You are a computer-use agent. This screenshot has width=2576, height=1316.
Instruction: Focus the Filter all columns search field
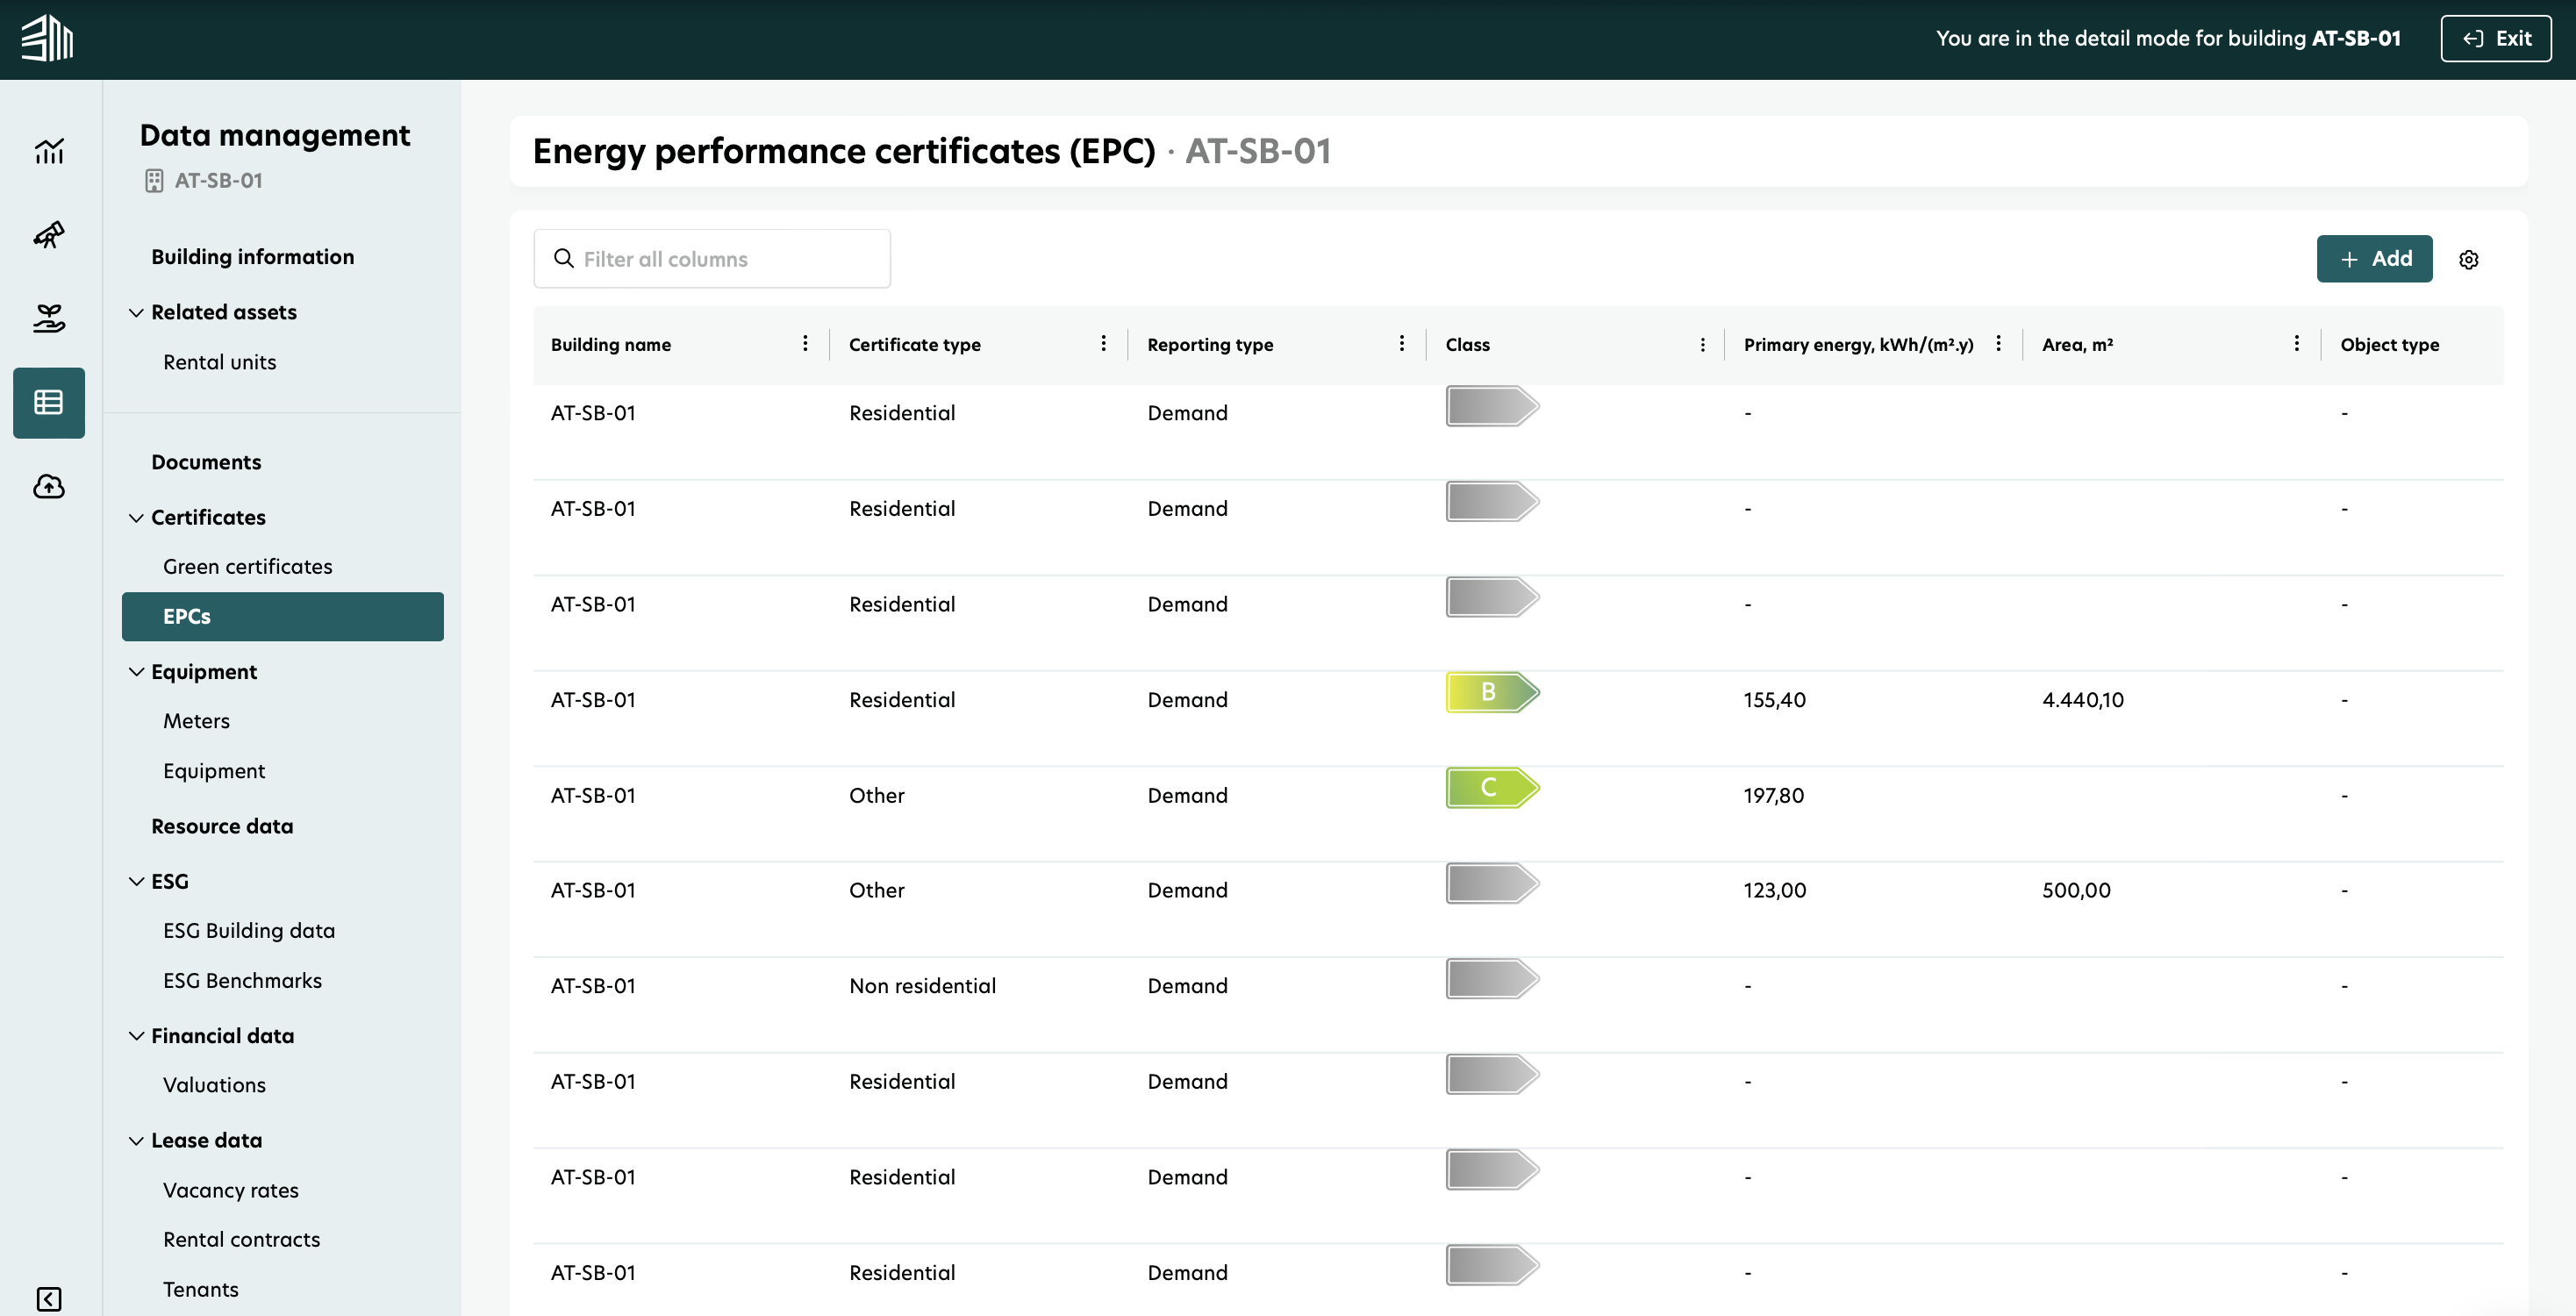[x=711, y=259]
